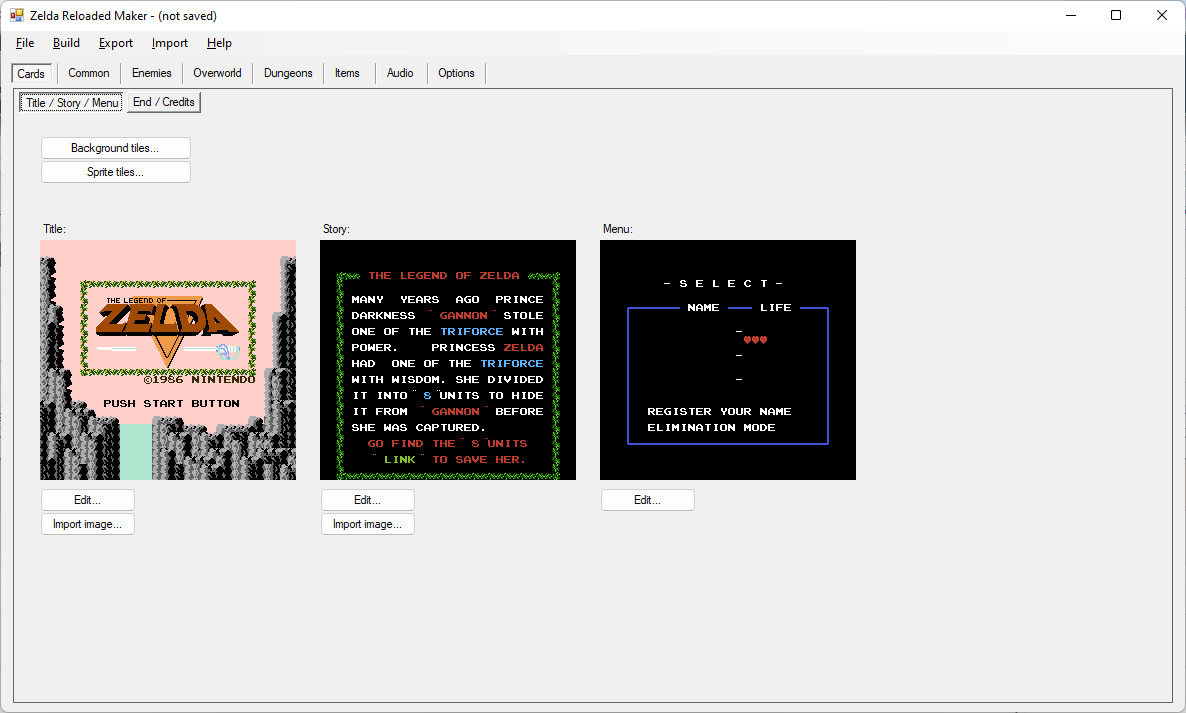Click Import image... under the Story card
The height and width of the screenshot is (713, 1186).
[368, 525]
